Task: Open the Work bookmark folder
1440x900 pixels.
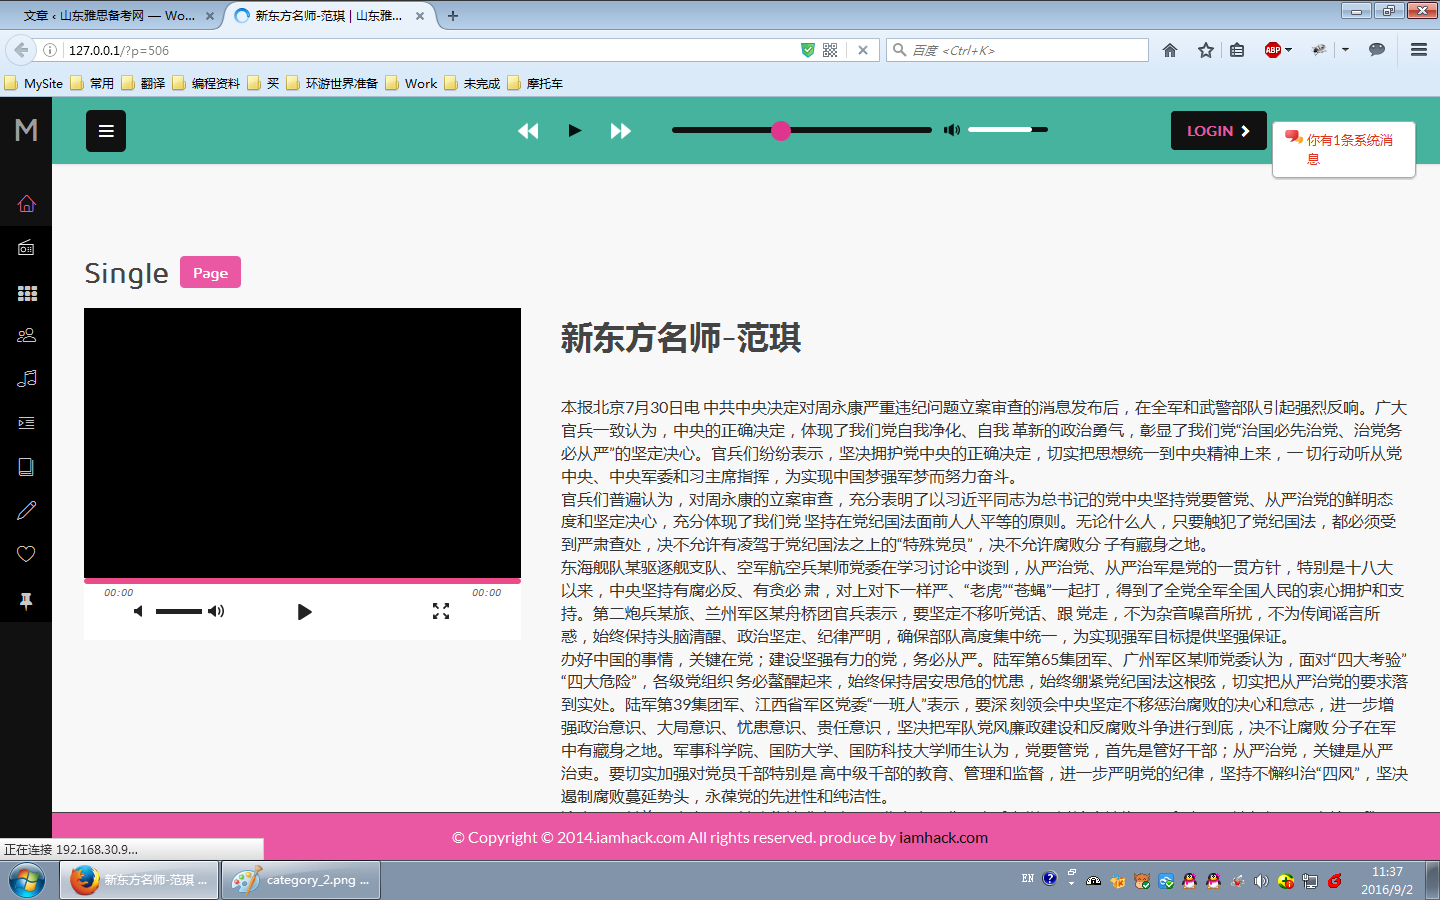Action: (x=411, y=83)
